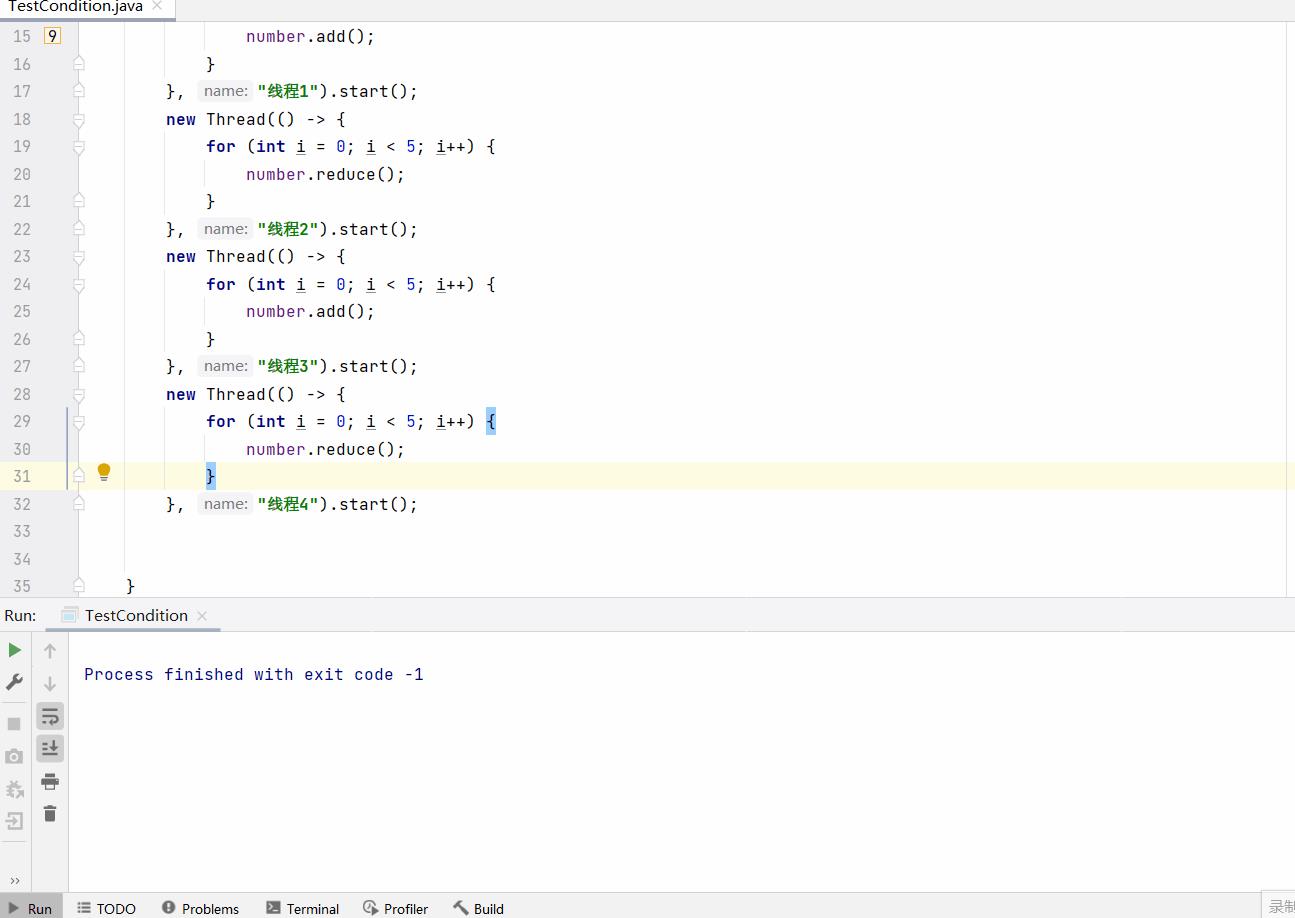This screenshot has width=1295, height=918.
Task: Toggle scroll to end of console
Action: click(x=50, y=748)
